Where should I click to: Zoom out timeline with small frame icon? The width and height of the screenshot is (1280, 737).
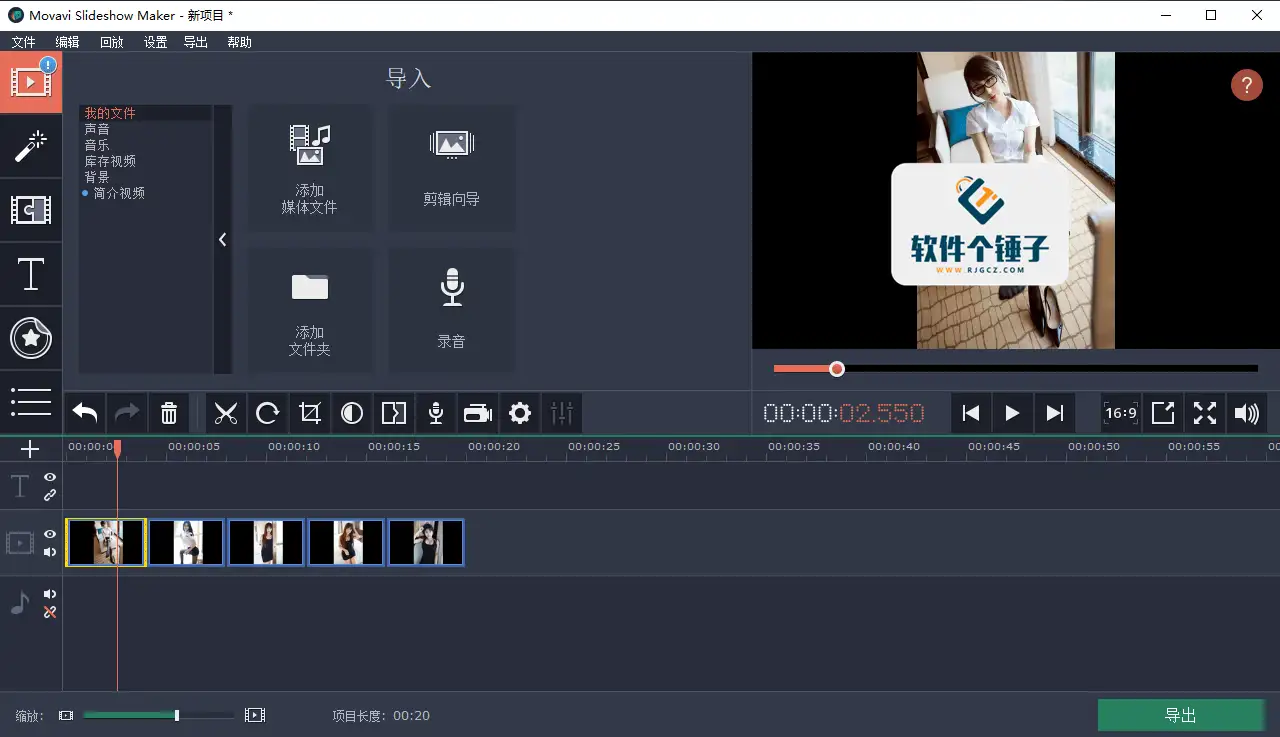point(66,715)
